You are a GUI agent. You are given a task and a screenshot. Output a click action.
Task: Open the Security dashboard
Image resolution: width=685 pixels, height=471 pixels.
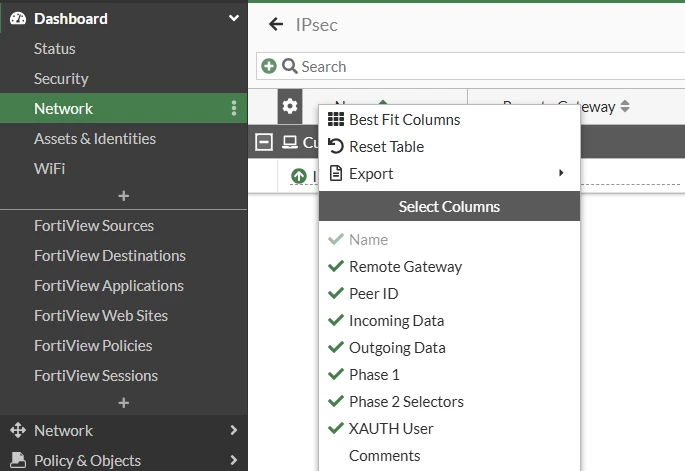(x=61, y=79)
